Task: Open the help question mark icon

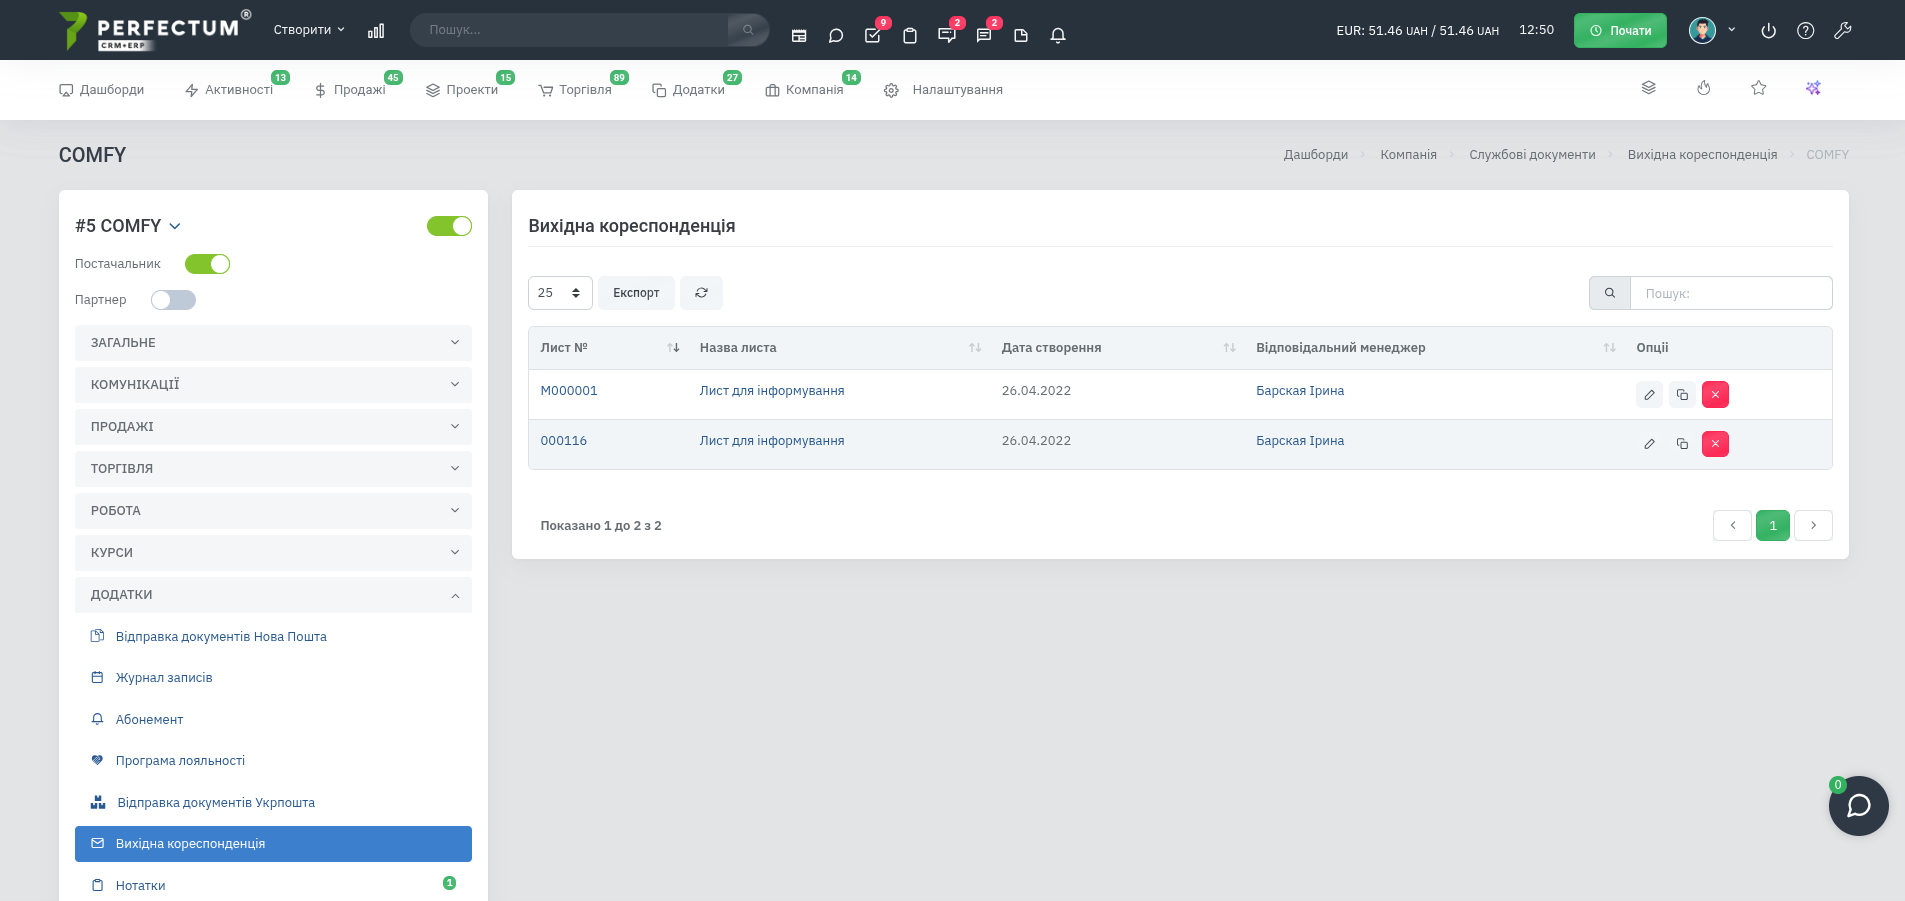Action: [1806, 31]
